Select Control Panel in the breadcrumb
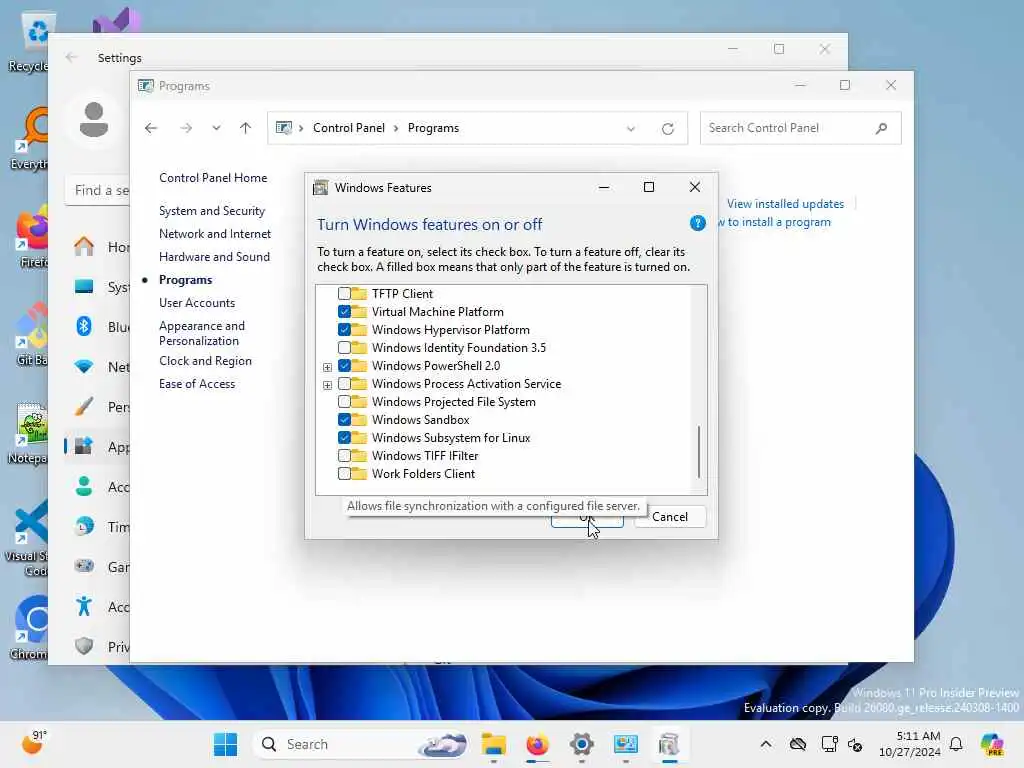1024x768 pixels. 349,128
